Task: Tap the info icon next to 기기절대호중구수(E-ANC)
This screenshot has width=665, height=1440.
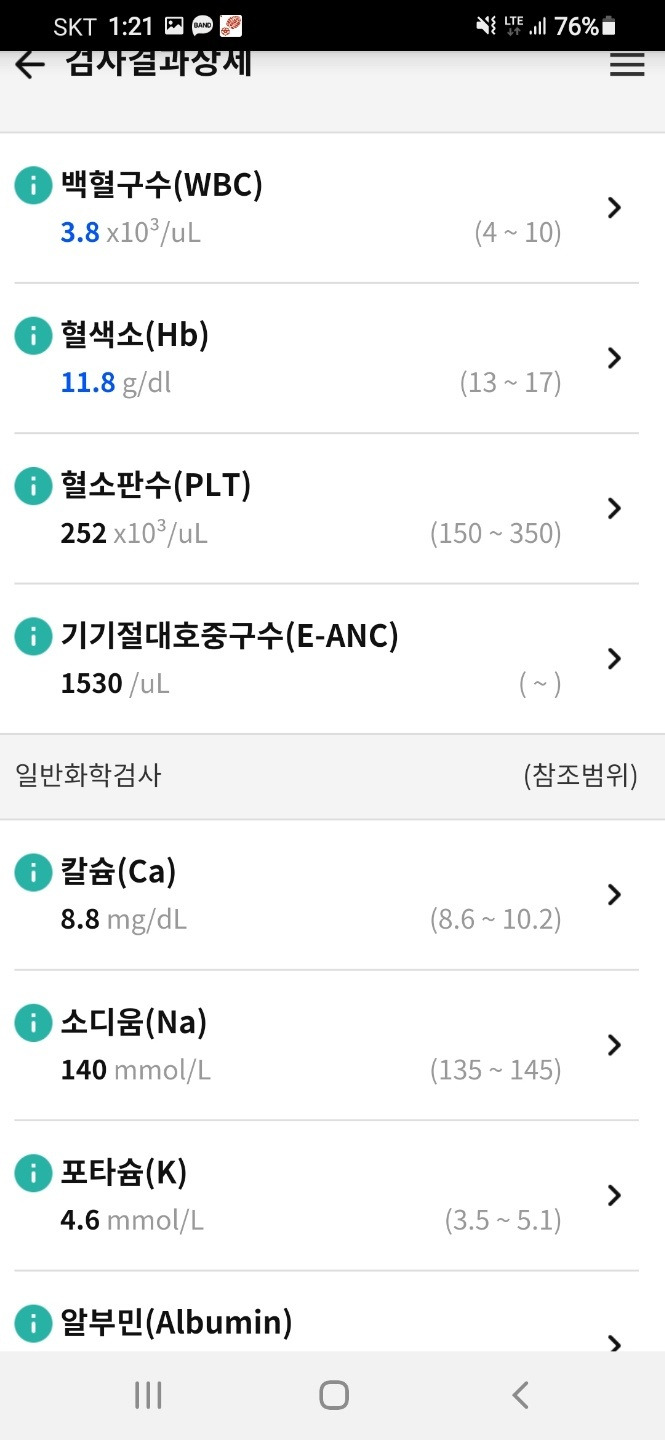Action: (x=33, y=635)
